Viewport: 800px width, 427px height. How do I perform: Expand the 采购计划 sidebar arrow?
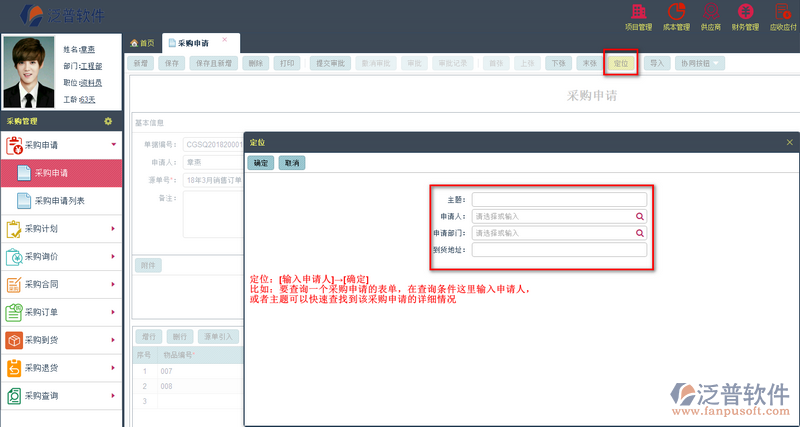coord(113,229)
